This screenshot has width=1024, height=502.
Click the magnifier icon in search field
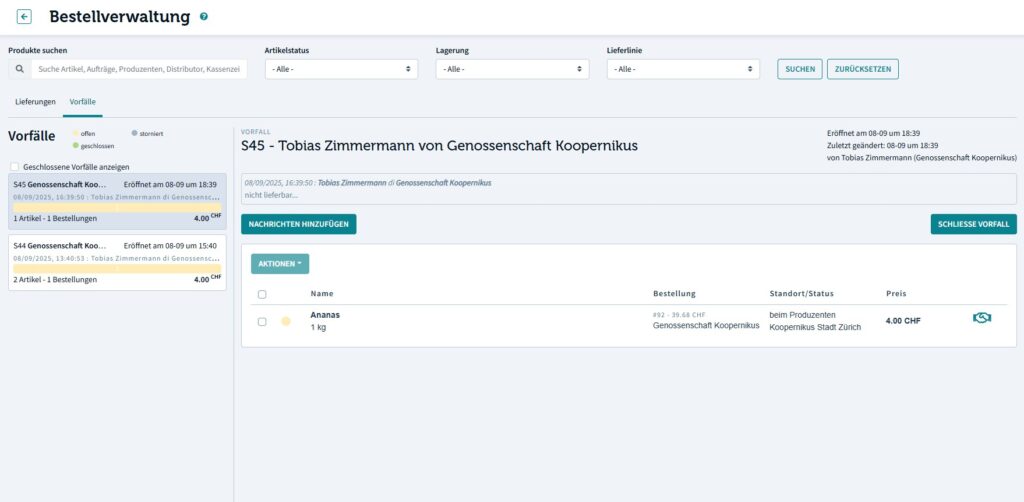pyautogui.click(x=20, y=69)
